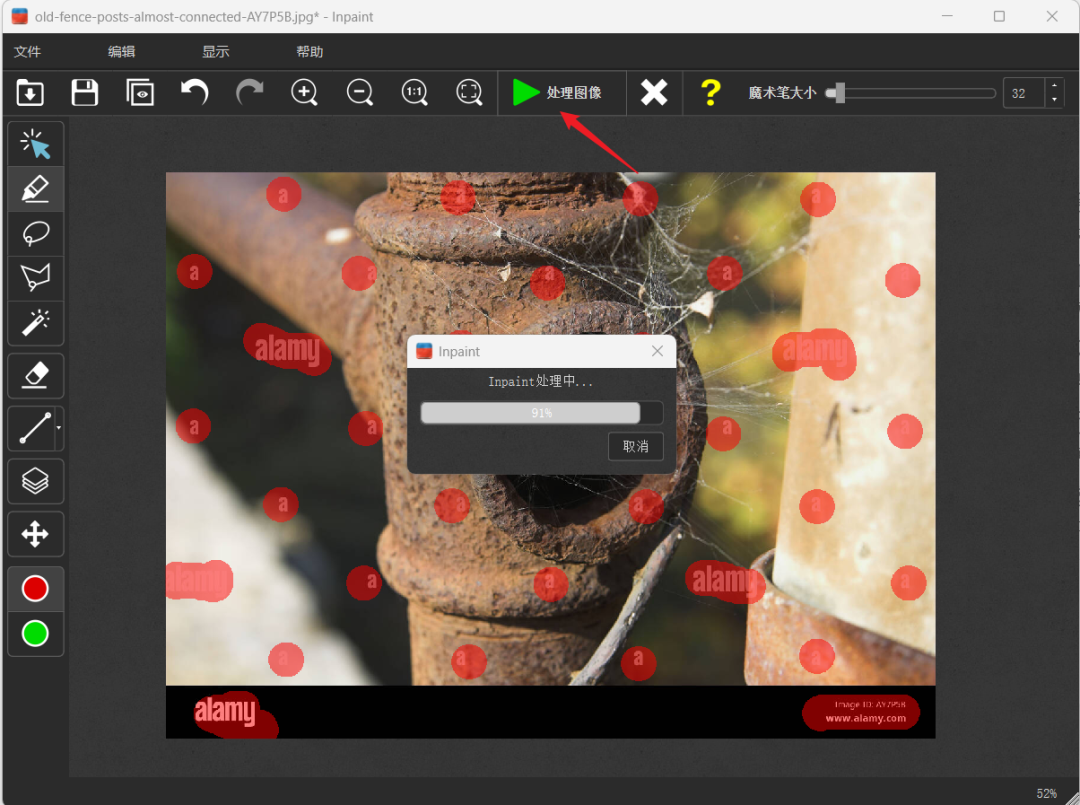Click the undo arrow icon
Image resolution: width=1080 pixels, height=805 pixels.
coord(194,93)
